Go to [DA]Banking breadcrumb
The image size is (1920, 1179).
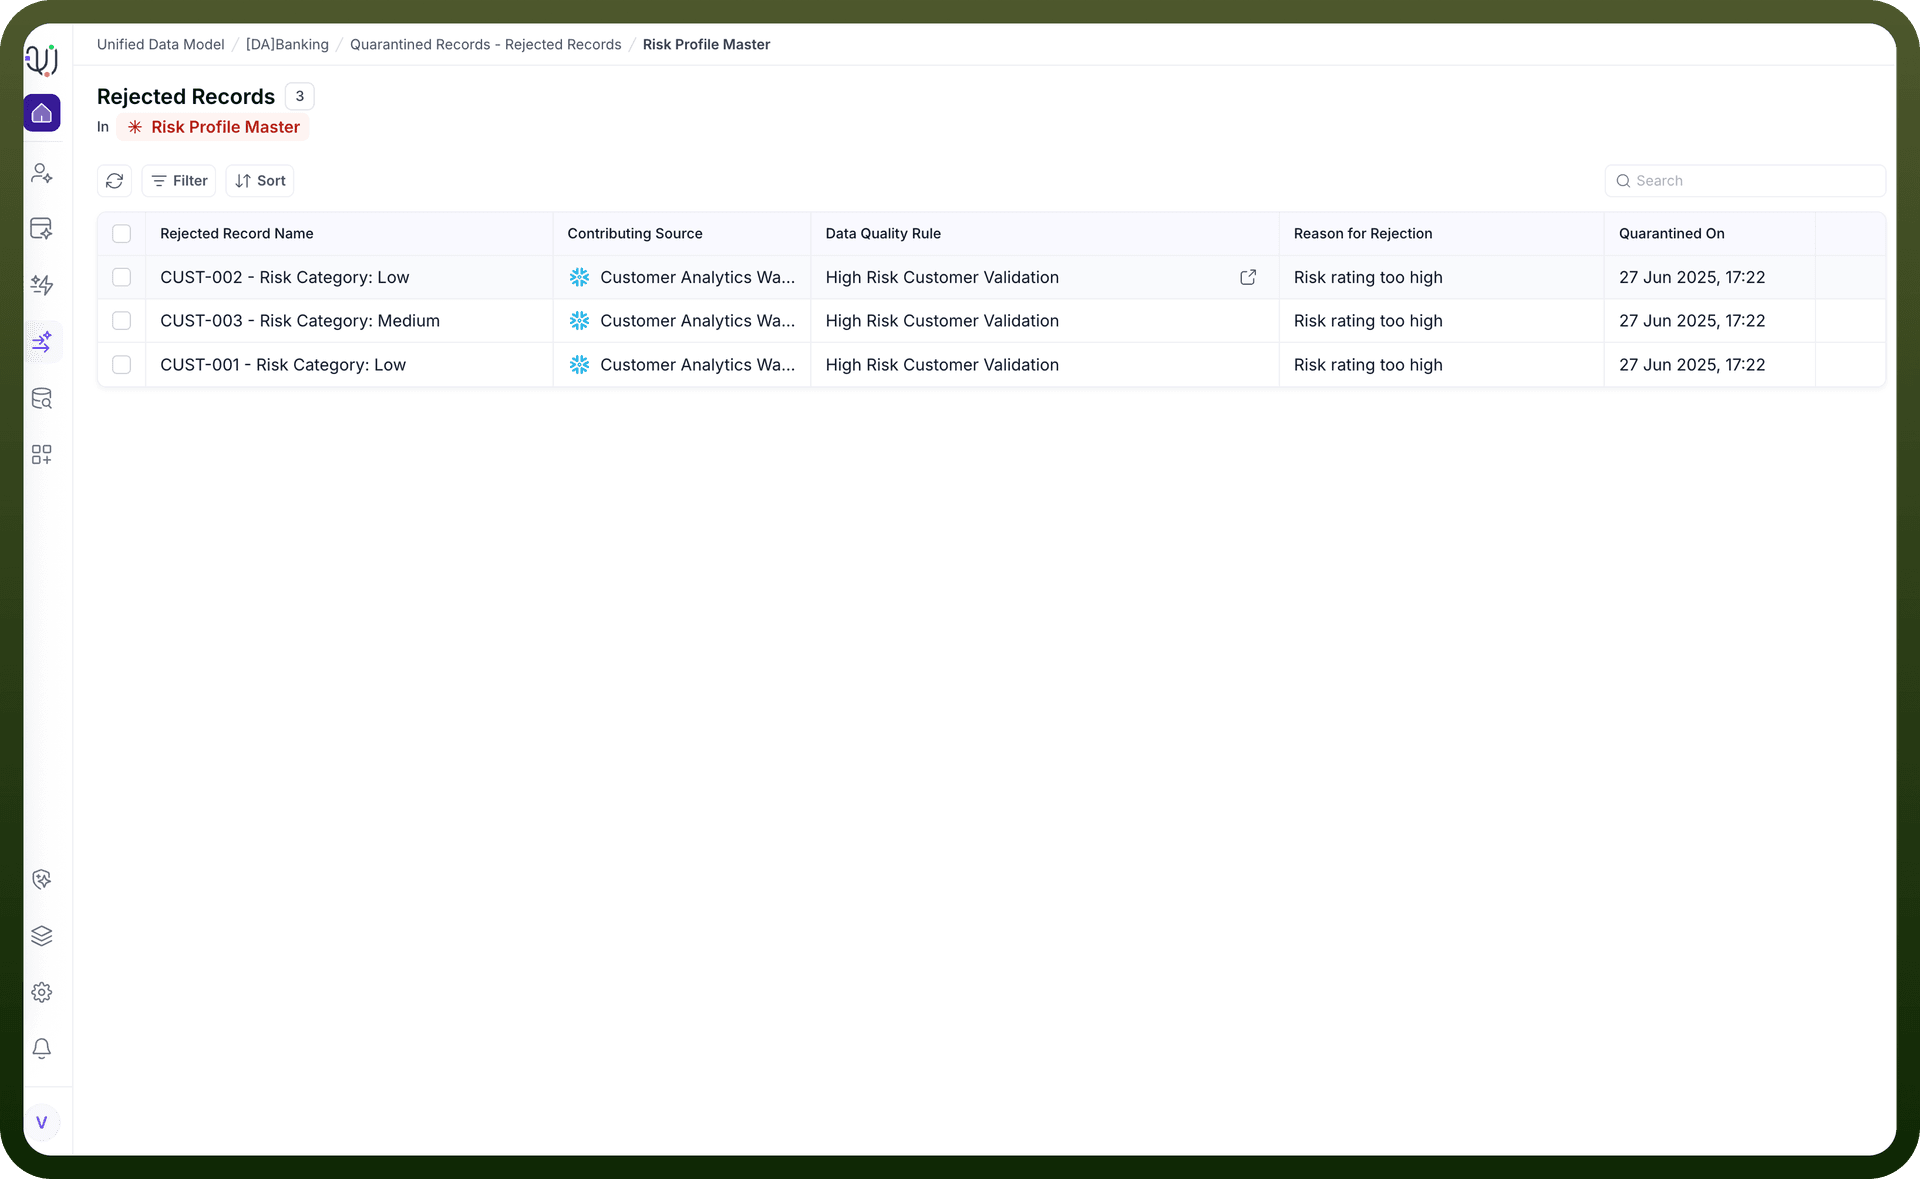click(287, 45)
